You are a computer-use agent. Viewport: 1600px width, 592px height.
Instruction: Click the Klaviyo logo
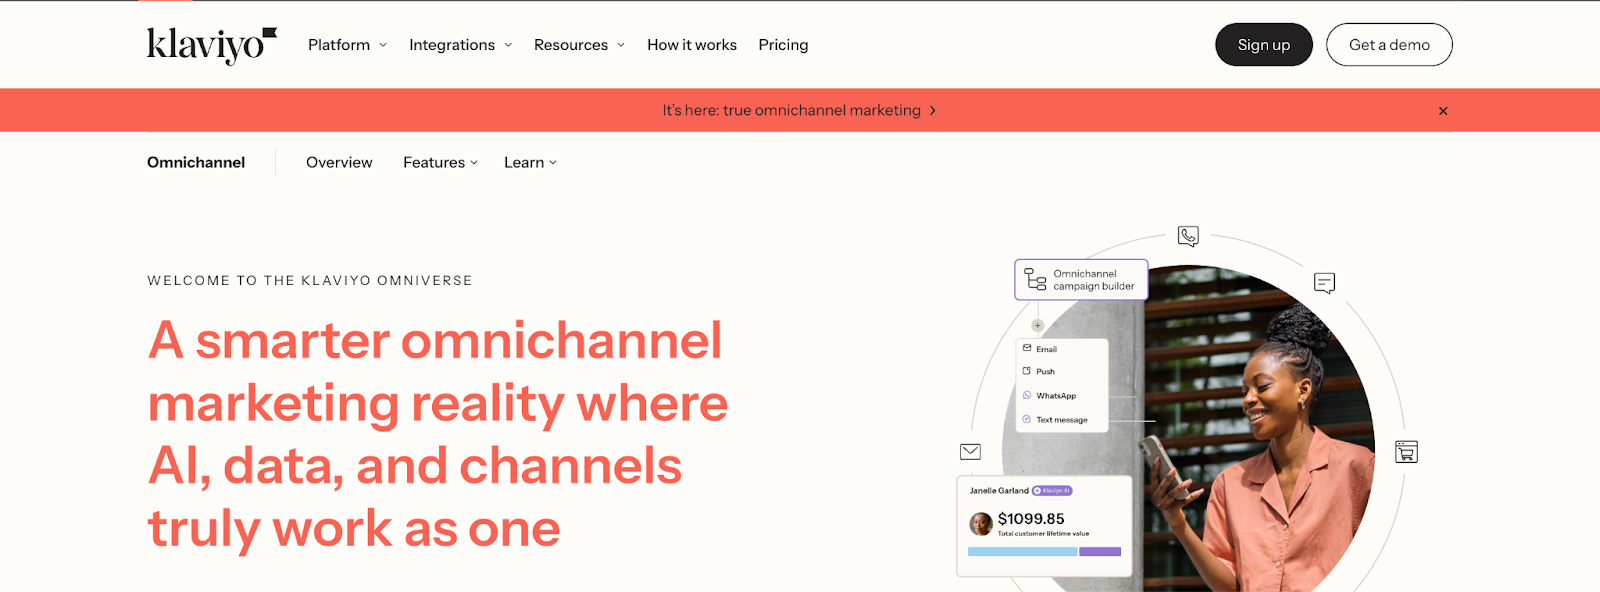tap(211, 45)
